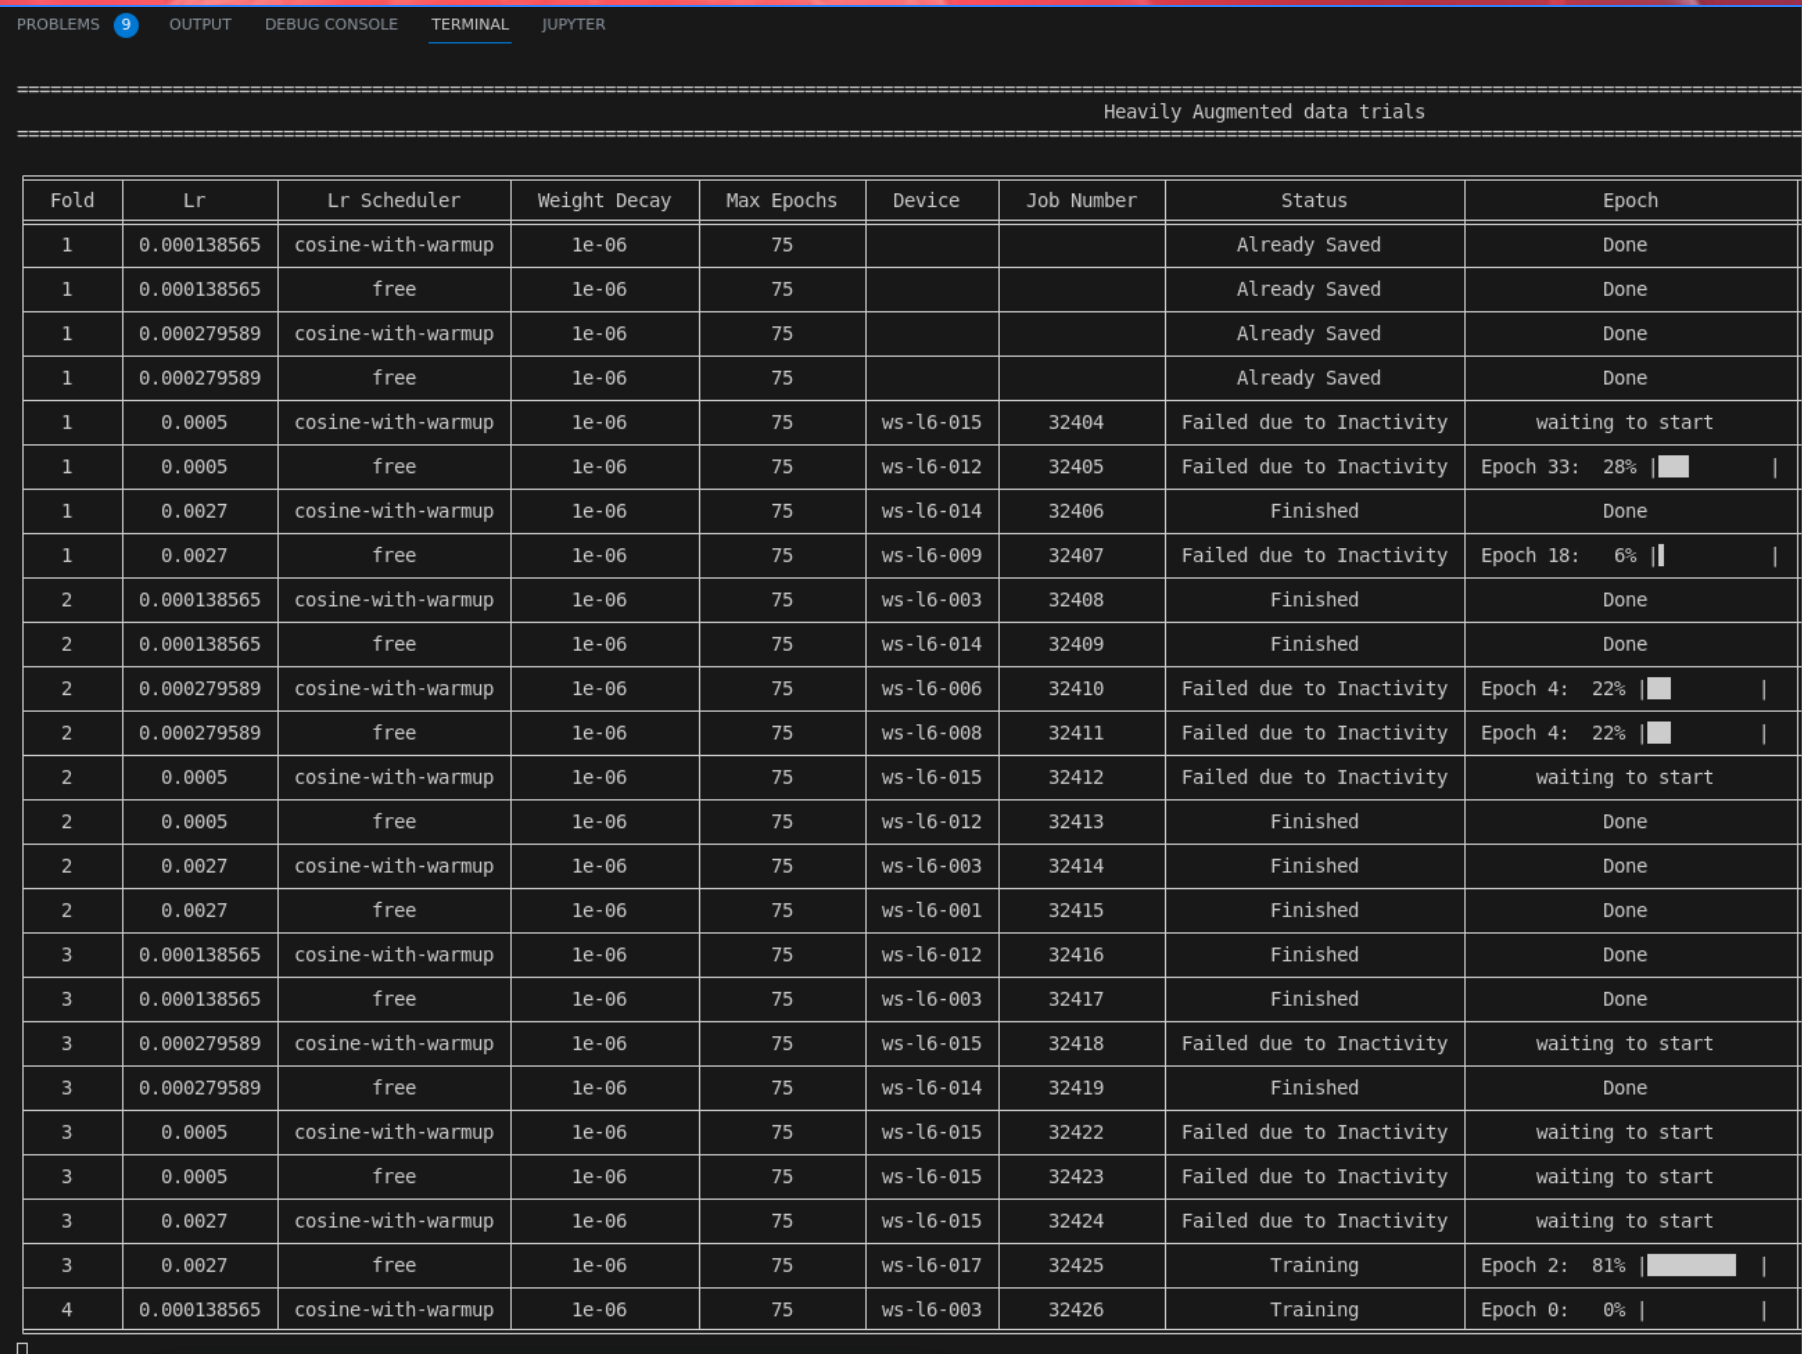Click job number 32417

click(x=1076, y=999)
